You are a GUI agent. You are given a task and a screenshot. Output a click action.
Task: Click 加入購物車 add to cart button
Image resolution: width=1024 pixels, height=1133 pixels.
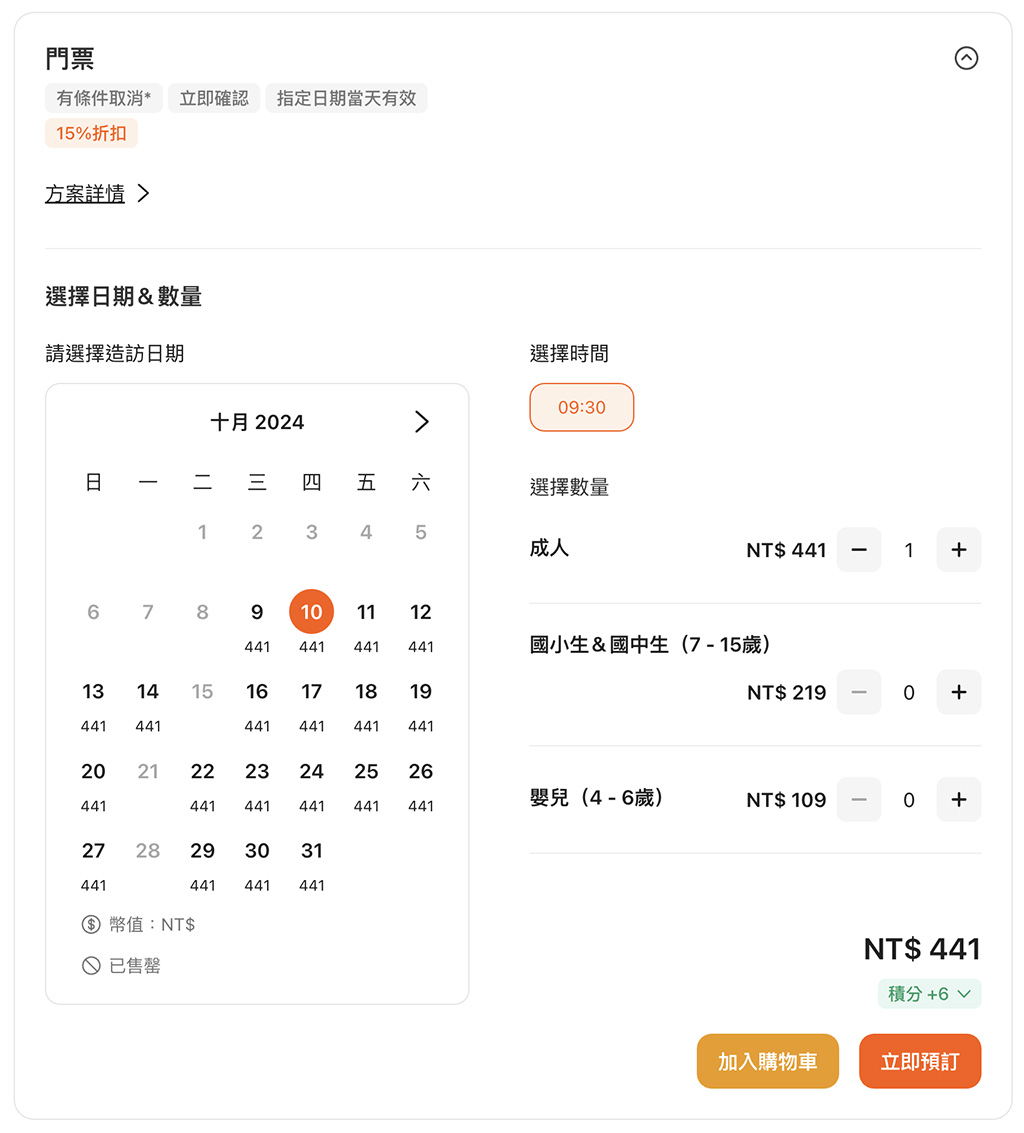pos(767,1061)
